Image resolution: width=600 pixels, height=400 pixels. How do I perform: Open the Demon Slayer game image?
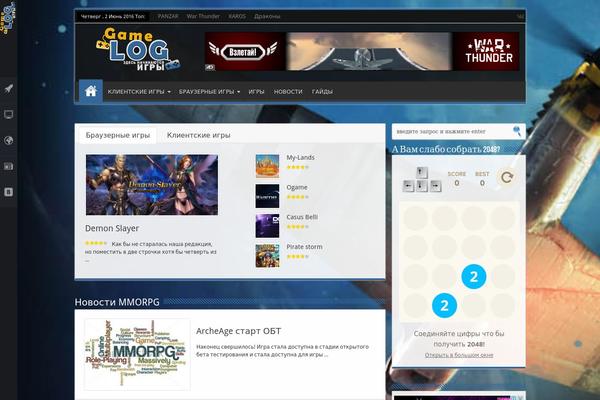[152, 185]
